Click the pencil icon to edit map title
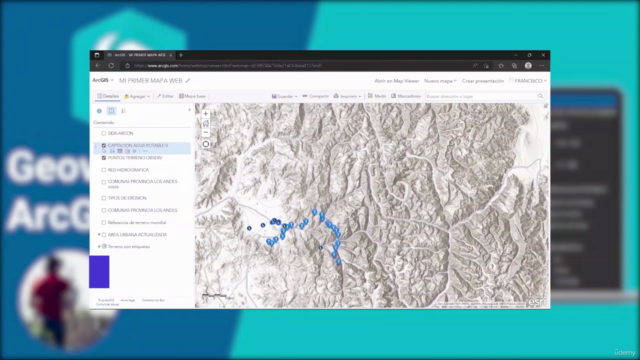Screen dimensions: 640x360 188,81
